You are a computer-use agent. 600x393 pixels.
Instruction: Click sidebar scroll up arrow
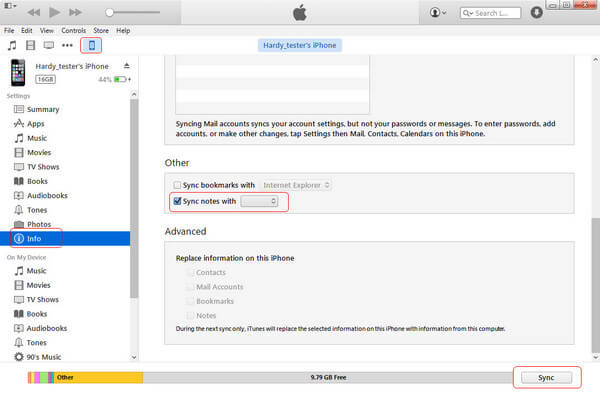[134, 94]
